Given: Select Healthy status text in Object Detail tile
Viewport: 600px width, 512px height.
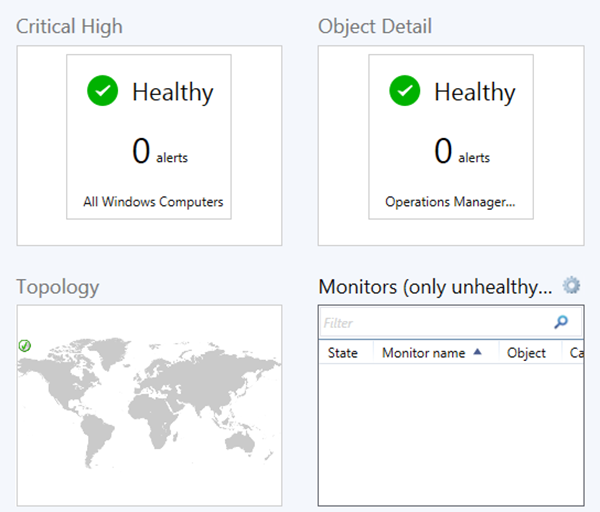Looking at the screenshot, I should pyautogui.click(x=474, y=93).
